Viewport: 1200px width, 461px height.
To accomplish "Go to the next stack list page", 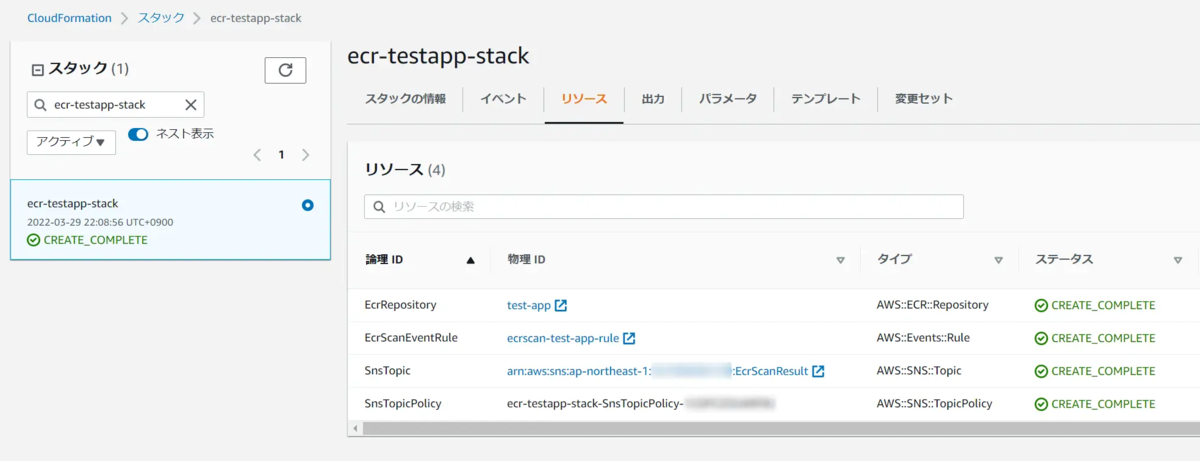I will pos(306,155).
